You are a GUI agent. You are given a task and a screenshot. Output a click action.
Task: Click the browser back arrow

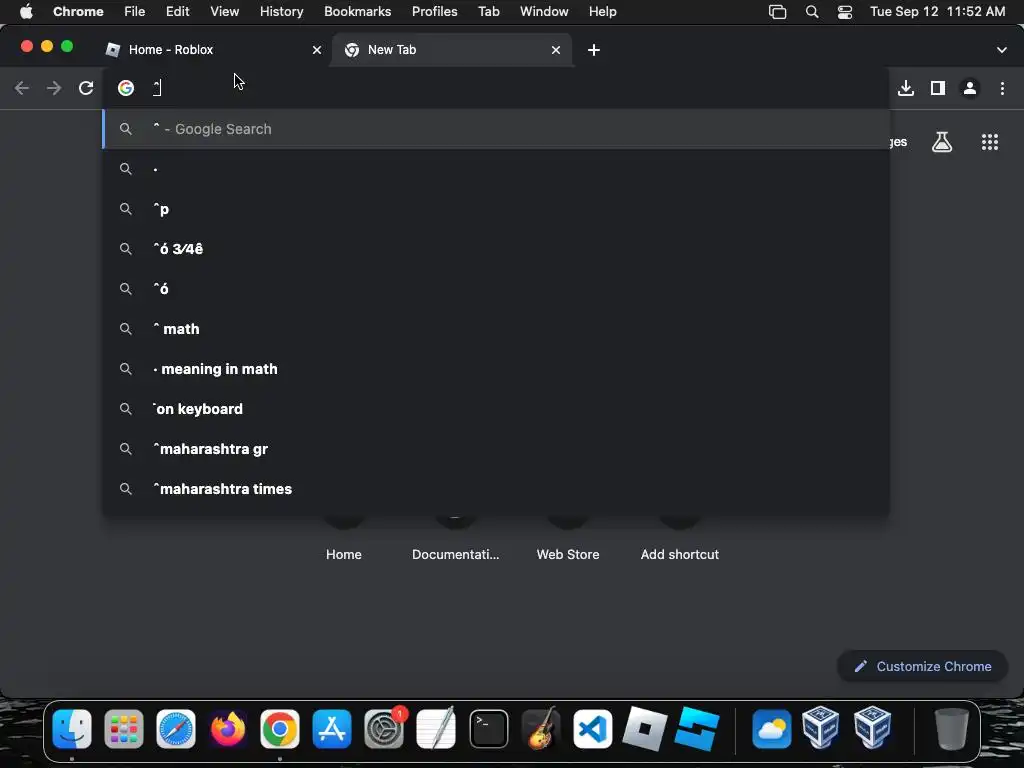point(22,88)
